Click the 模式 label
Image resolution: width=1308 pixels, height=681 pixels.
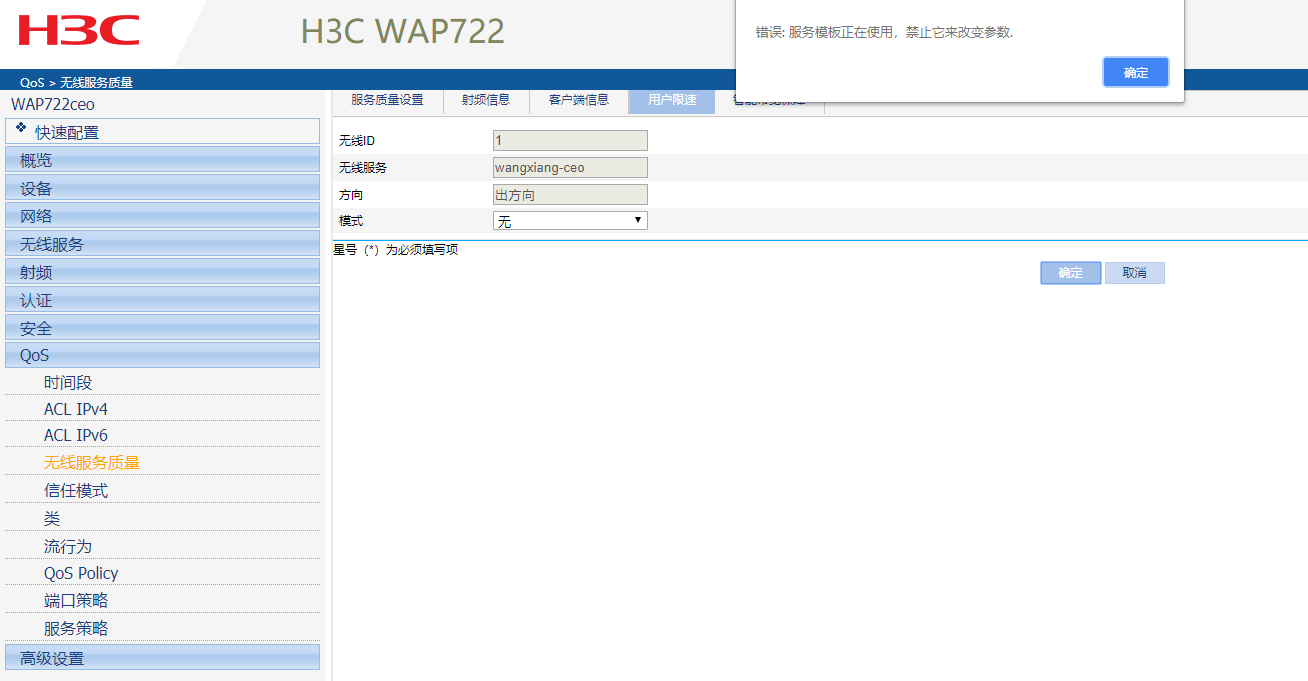tap(350, 221)
